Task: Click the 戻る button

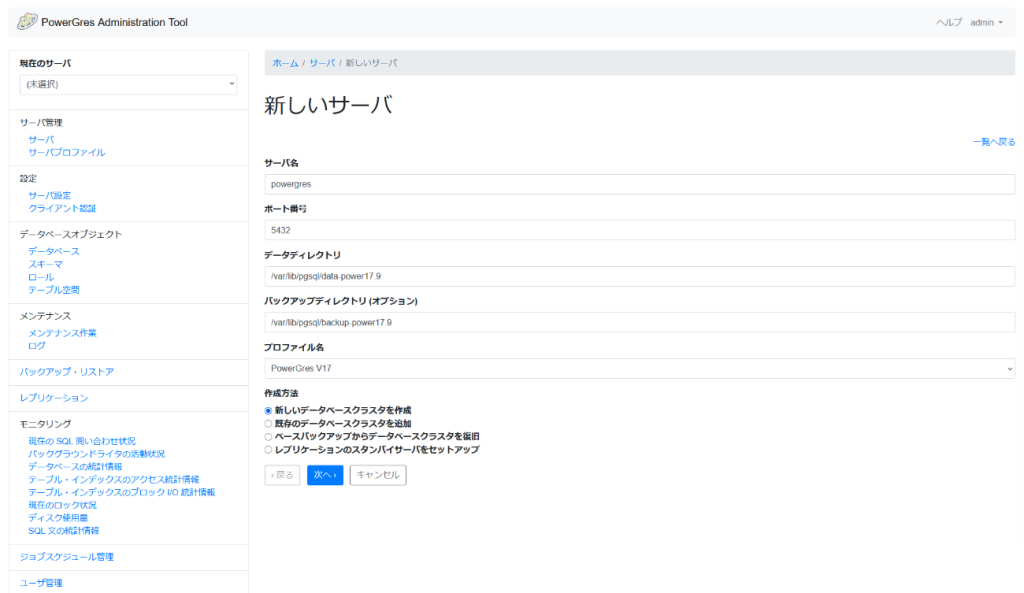Action: tap(282, 475)
